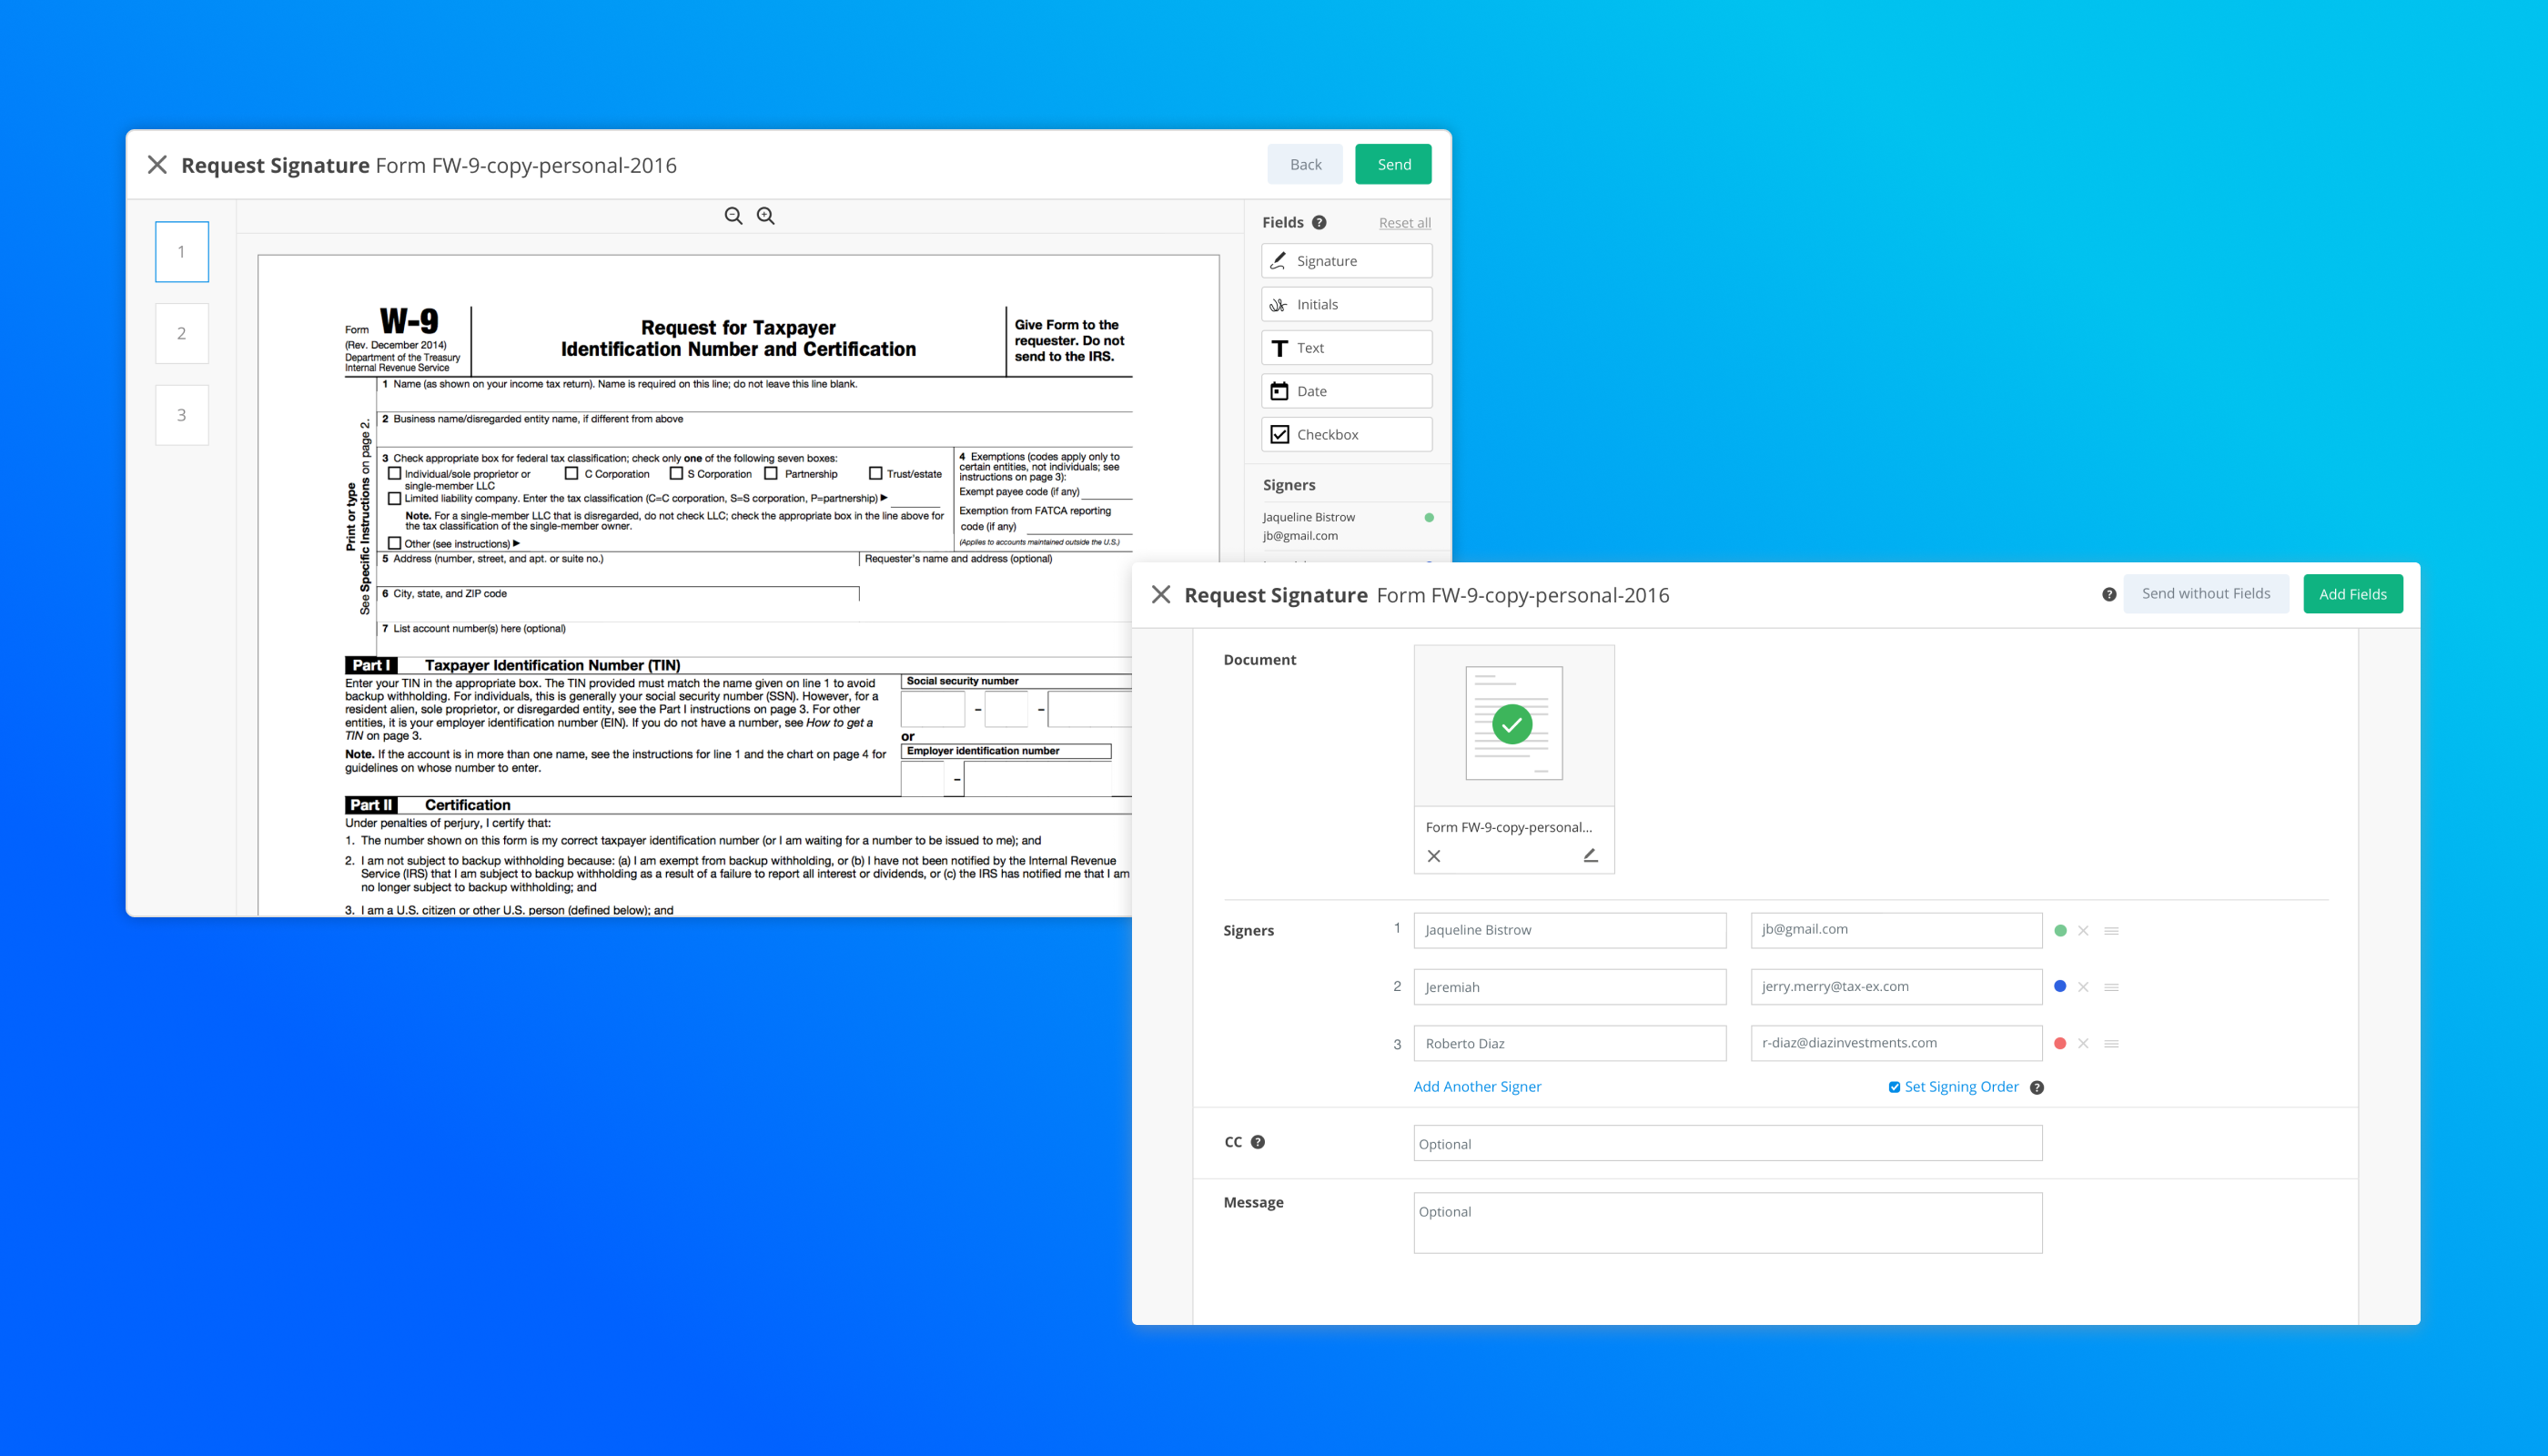Open the Fields help question mark
The image size is (2548, 1456).
pyautogui.click(x=1319, y=222)
